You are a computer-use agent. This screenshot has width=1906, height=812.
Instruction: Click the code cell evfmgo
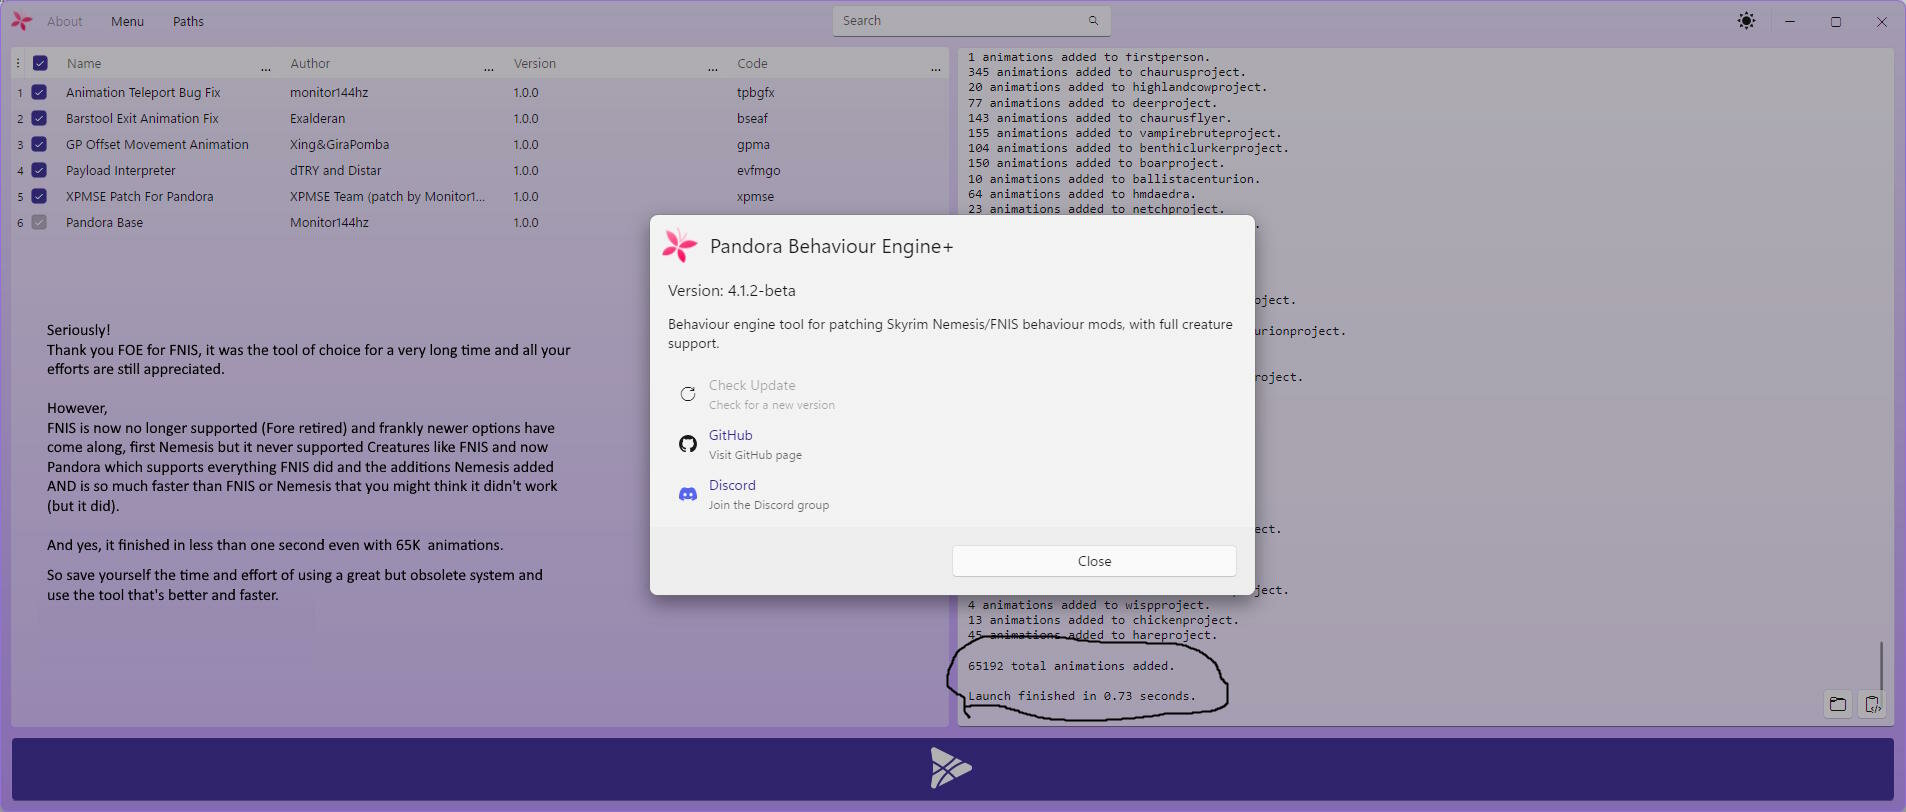point(758,170)
